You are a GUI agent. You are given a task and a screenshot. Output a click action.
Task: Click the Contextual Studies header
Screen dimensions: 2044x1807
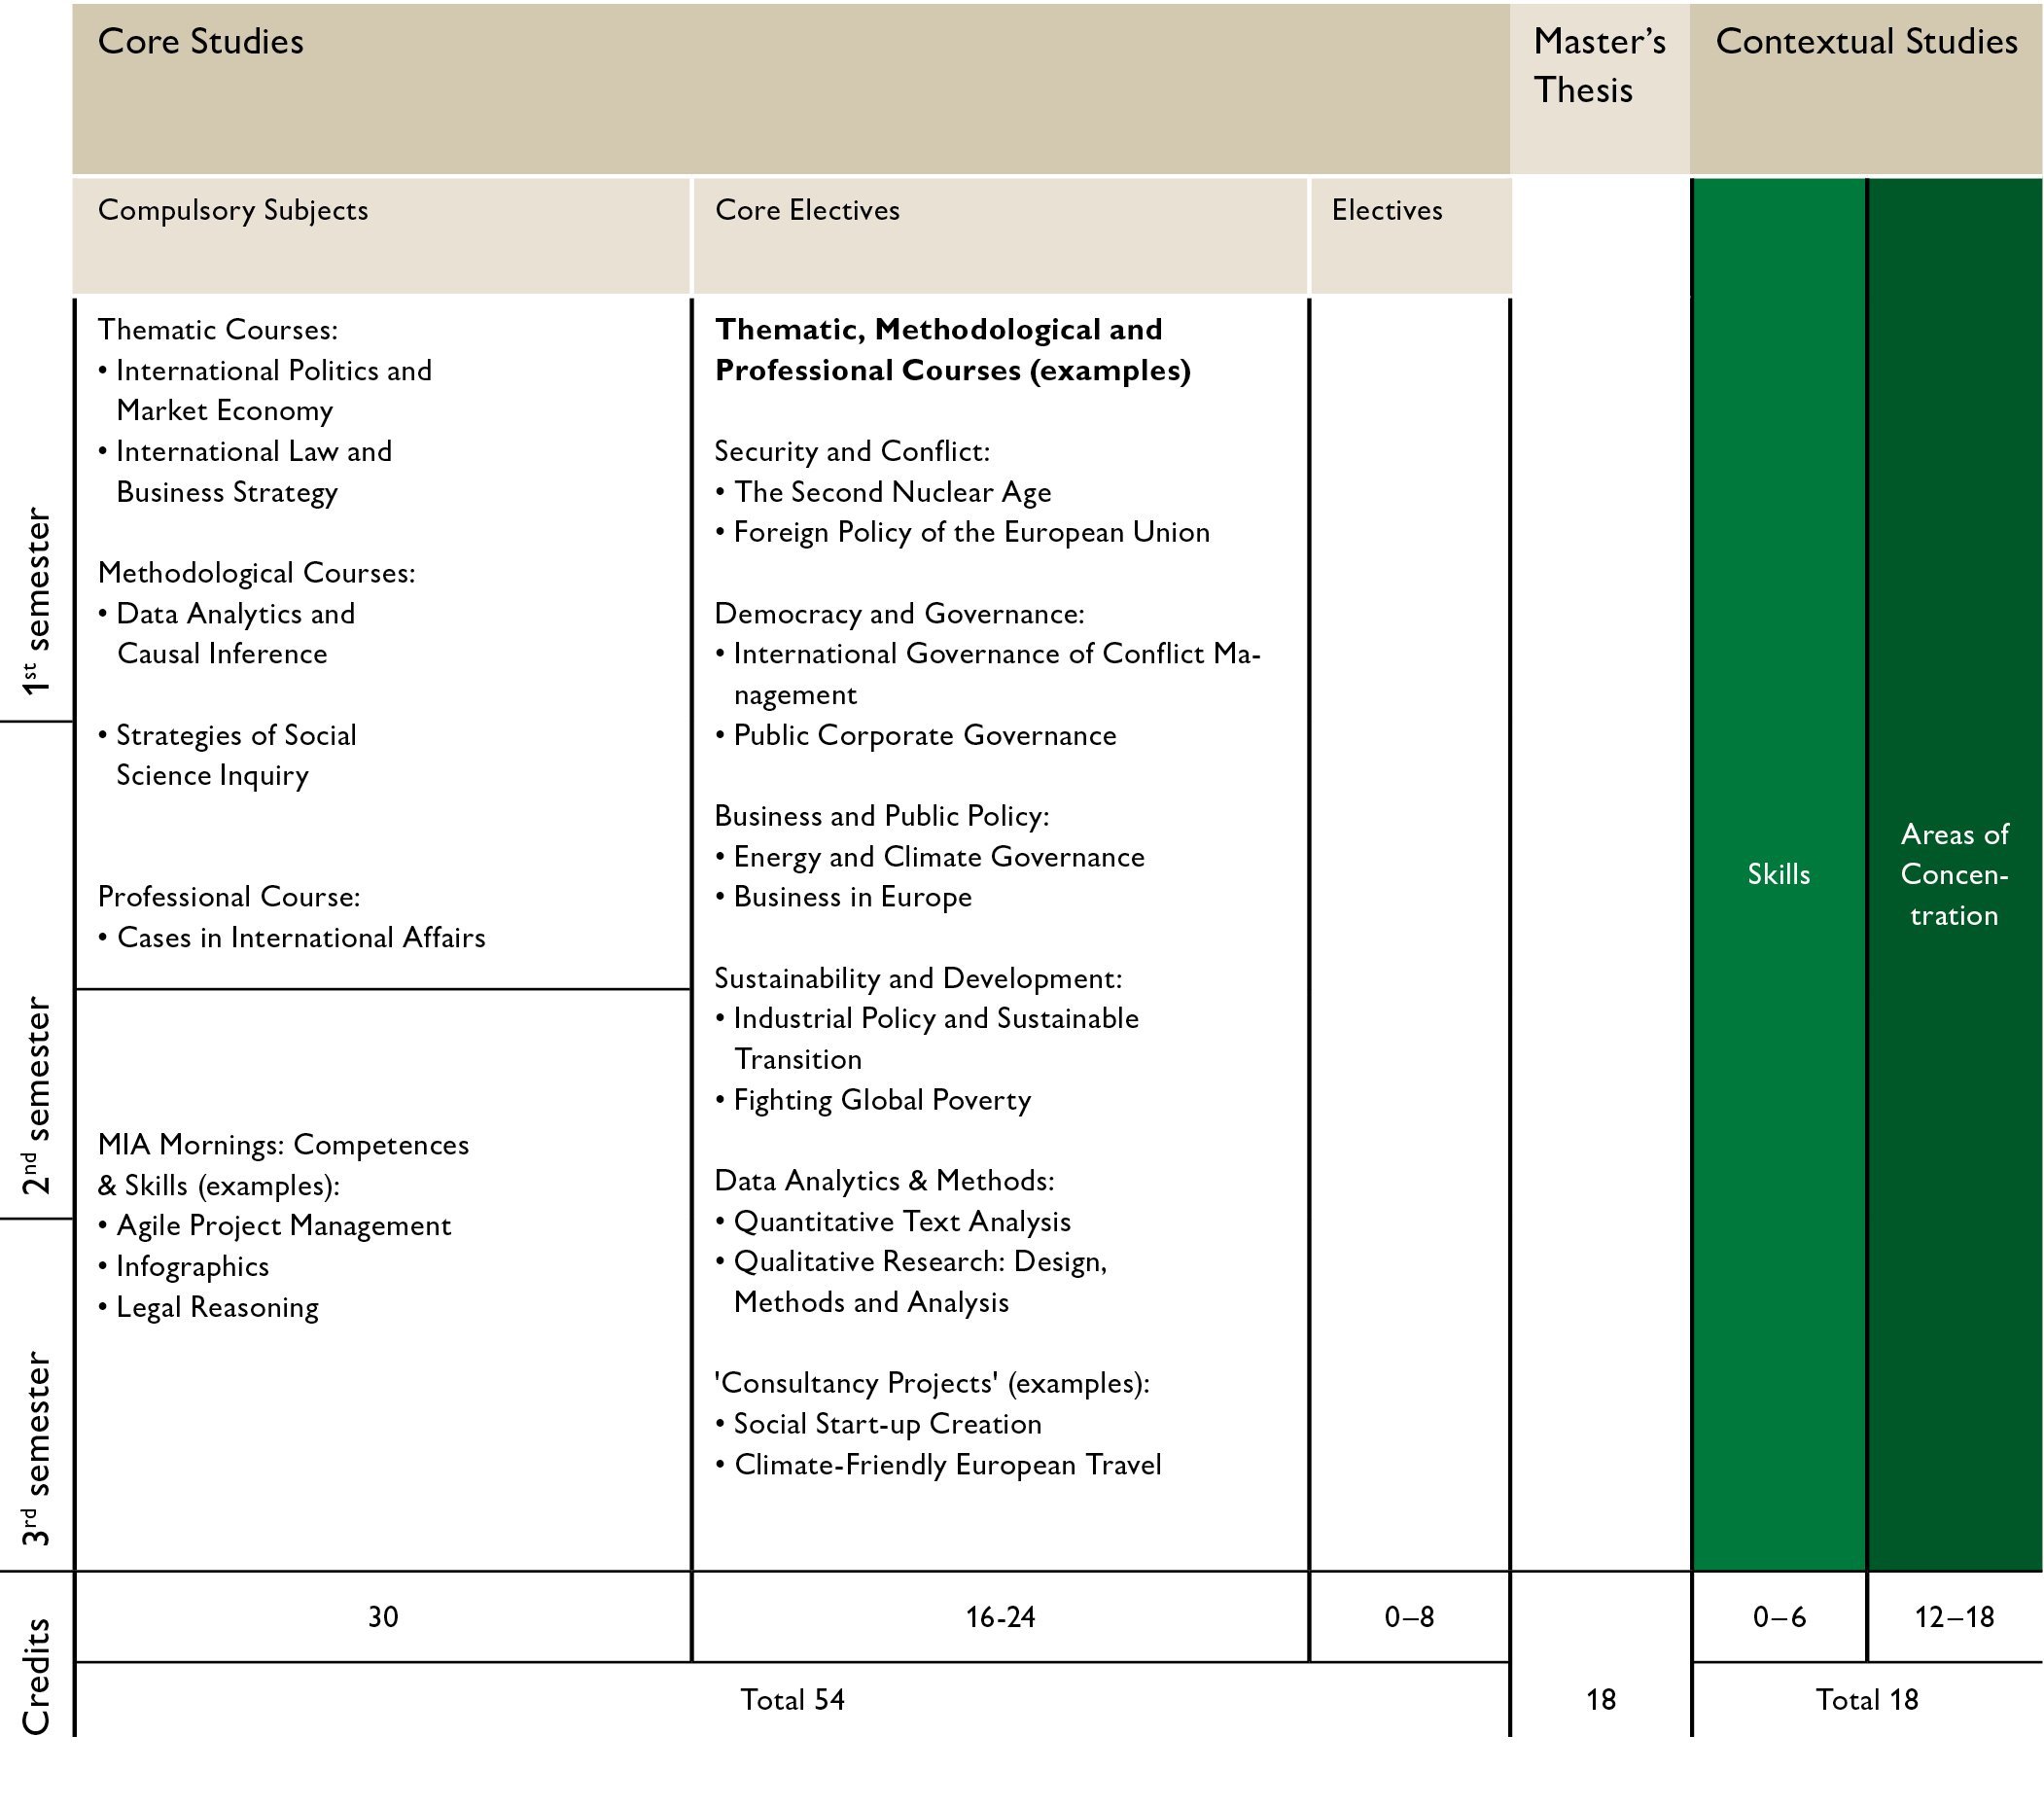(x=1866, y=42)
